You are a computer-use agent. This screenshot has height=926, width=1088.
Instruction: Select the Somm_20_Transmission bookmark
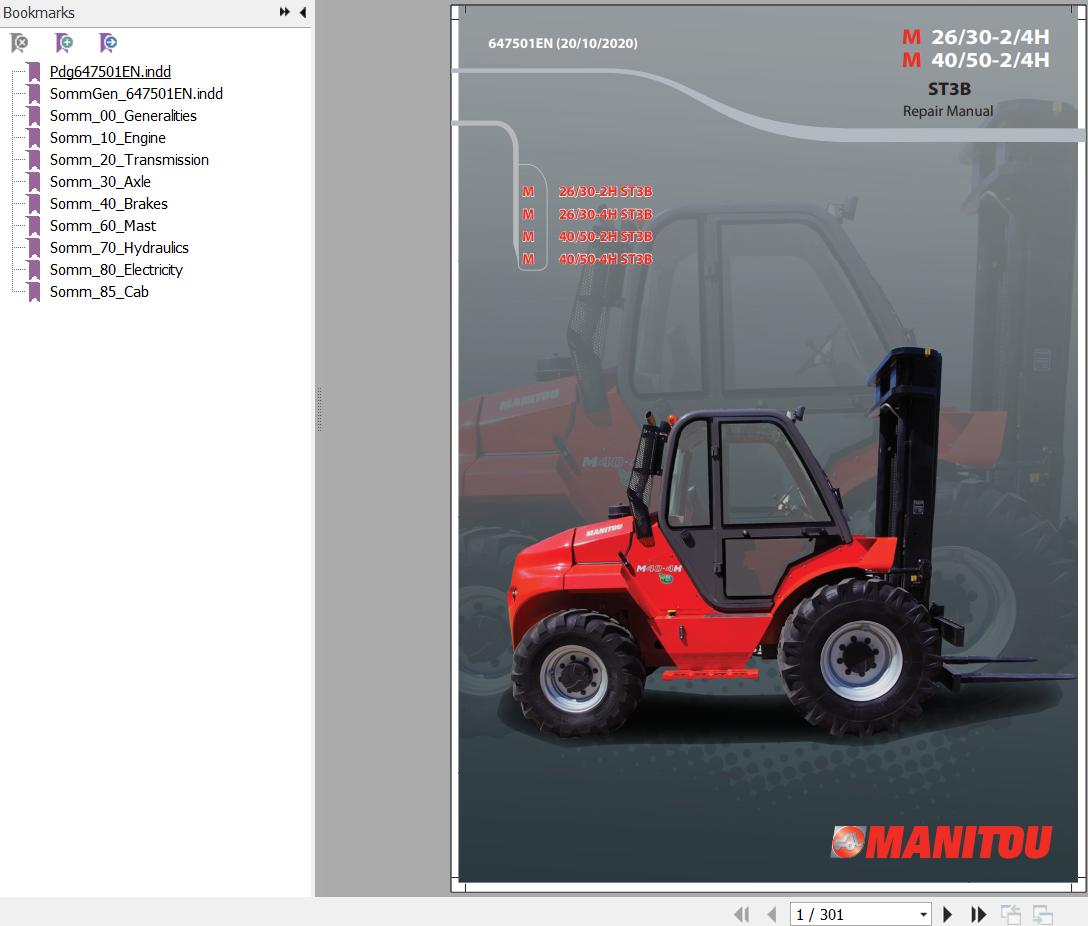point(129,160)
